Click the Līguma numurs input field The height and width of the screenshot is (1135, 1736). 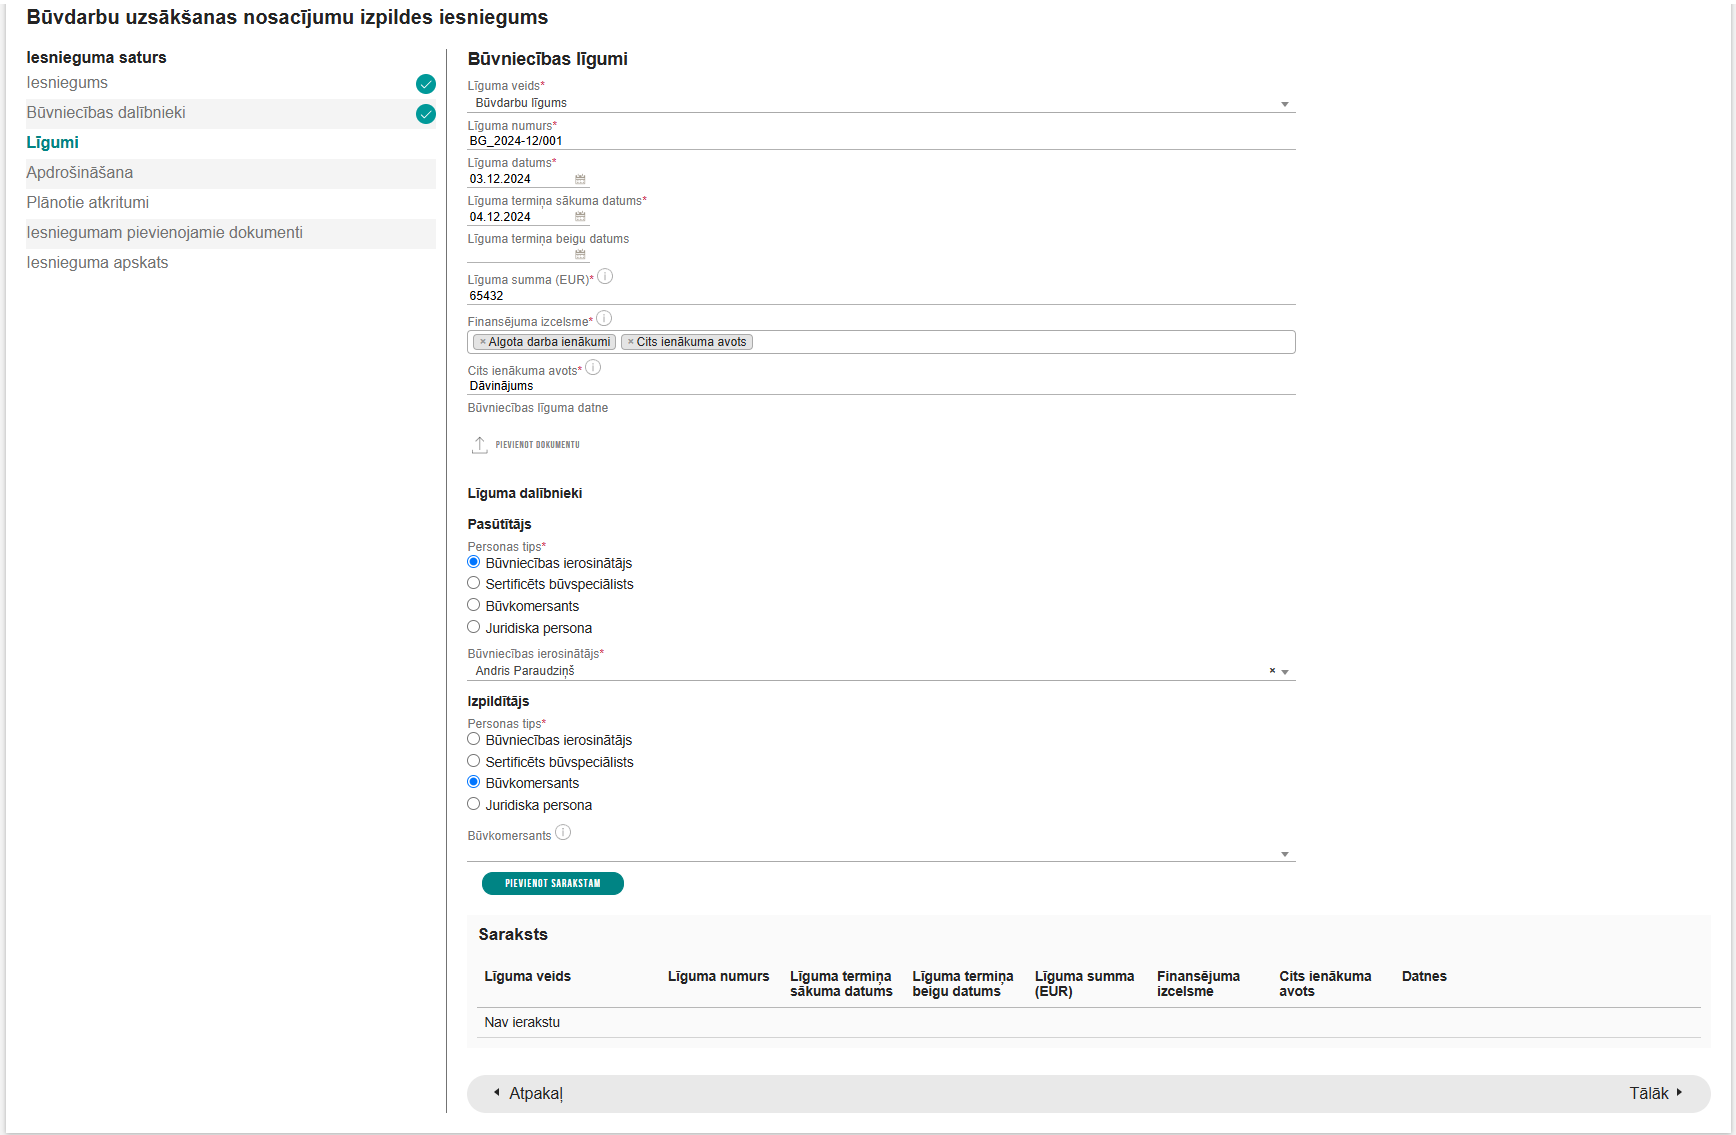tap(881, 141)
